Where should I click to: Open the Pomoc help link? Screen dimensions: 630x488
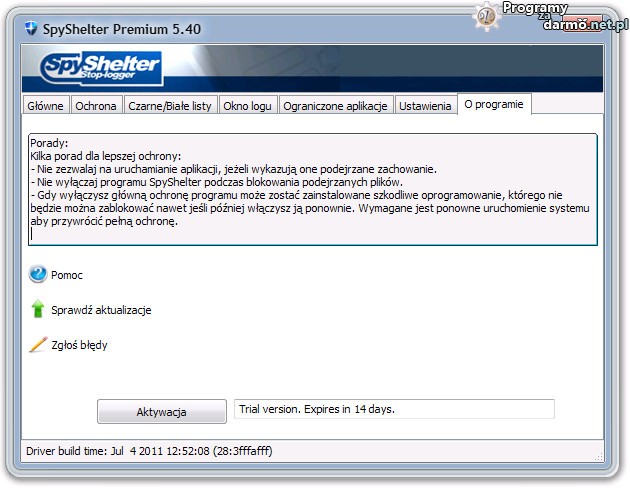(66, 275)
